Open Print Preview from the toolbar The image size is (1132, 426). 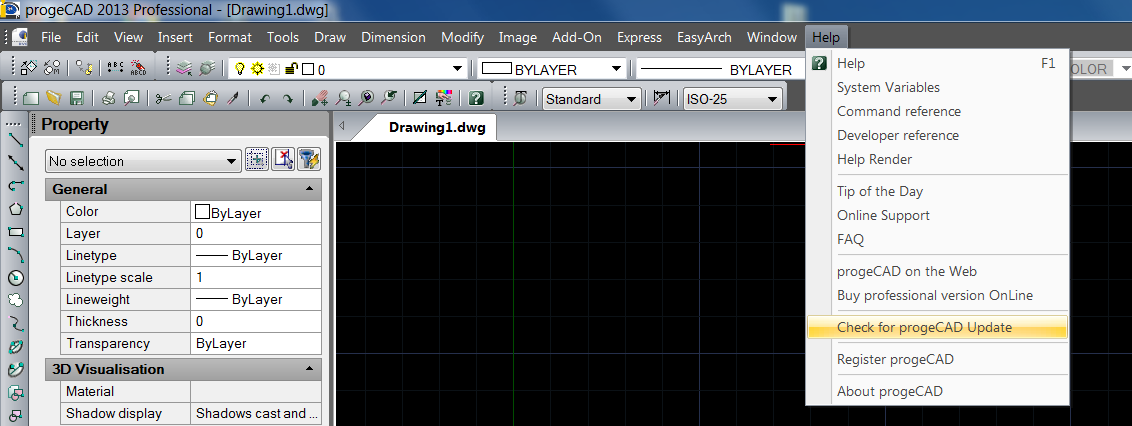(x=131, y=98)
